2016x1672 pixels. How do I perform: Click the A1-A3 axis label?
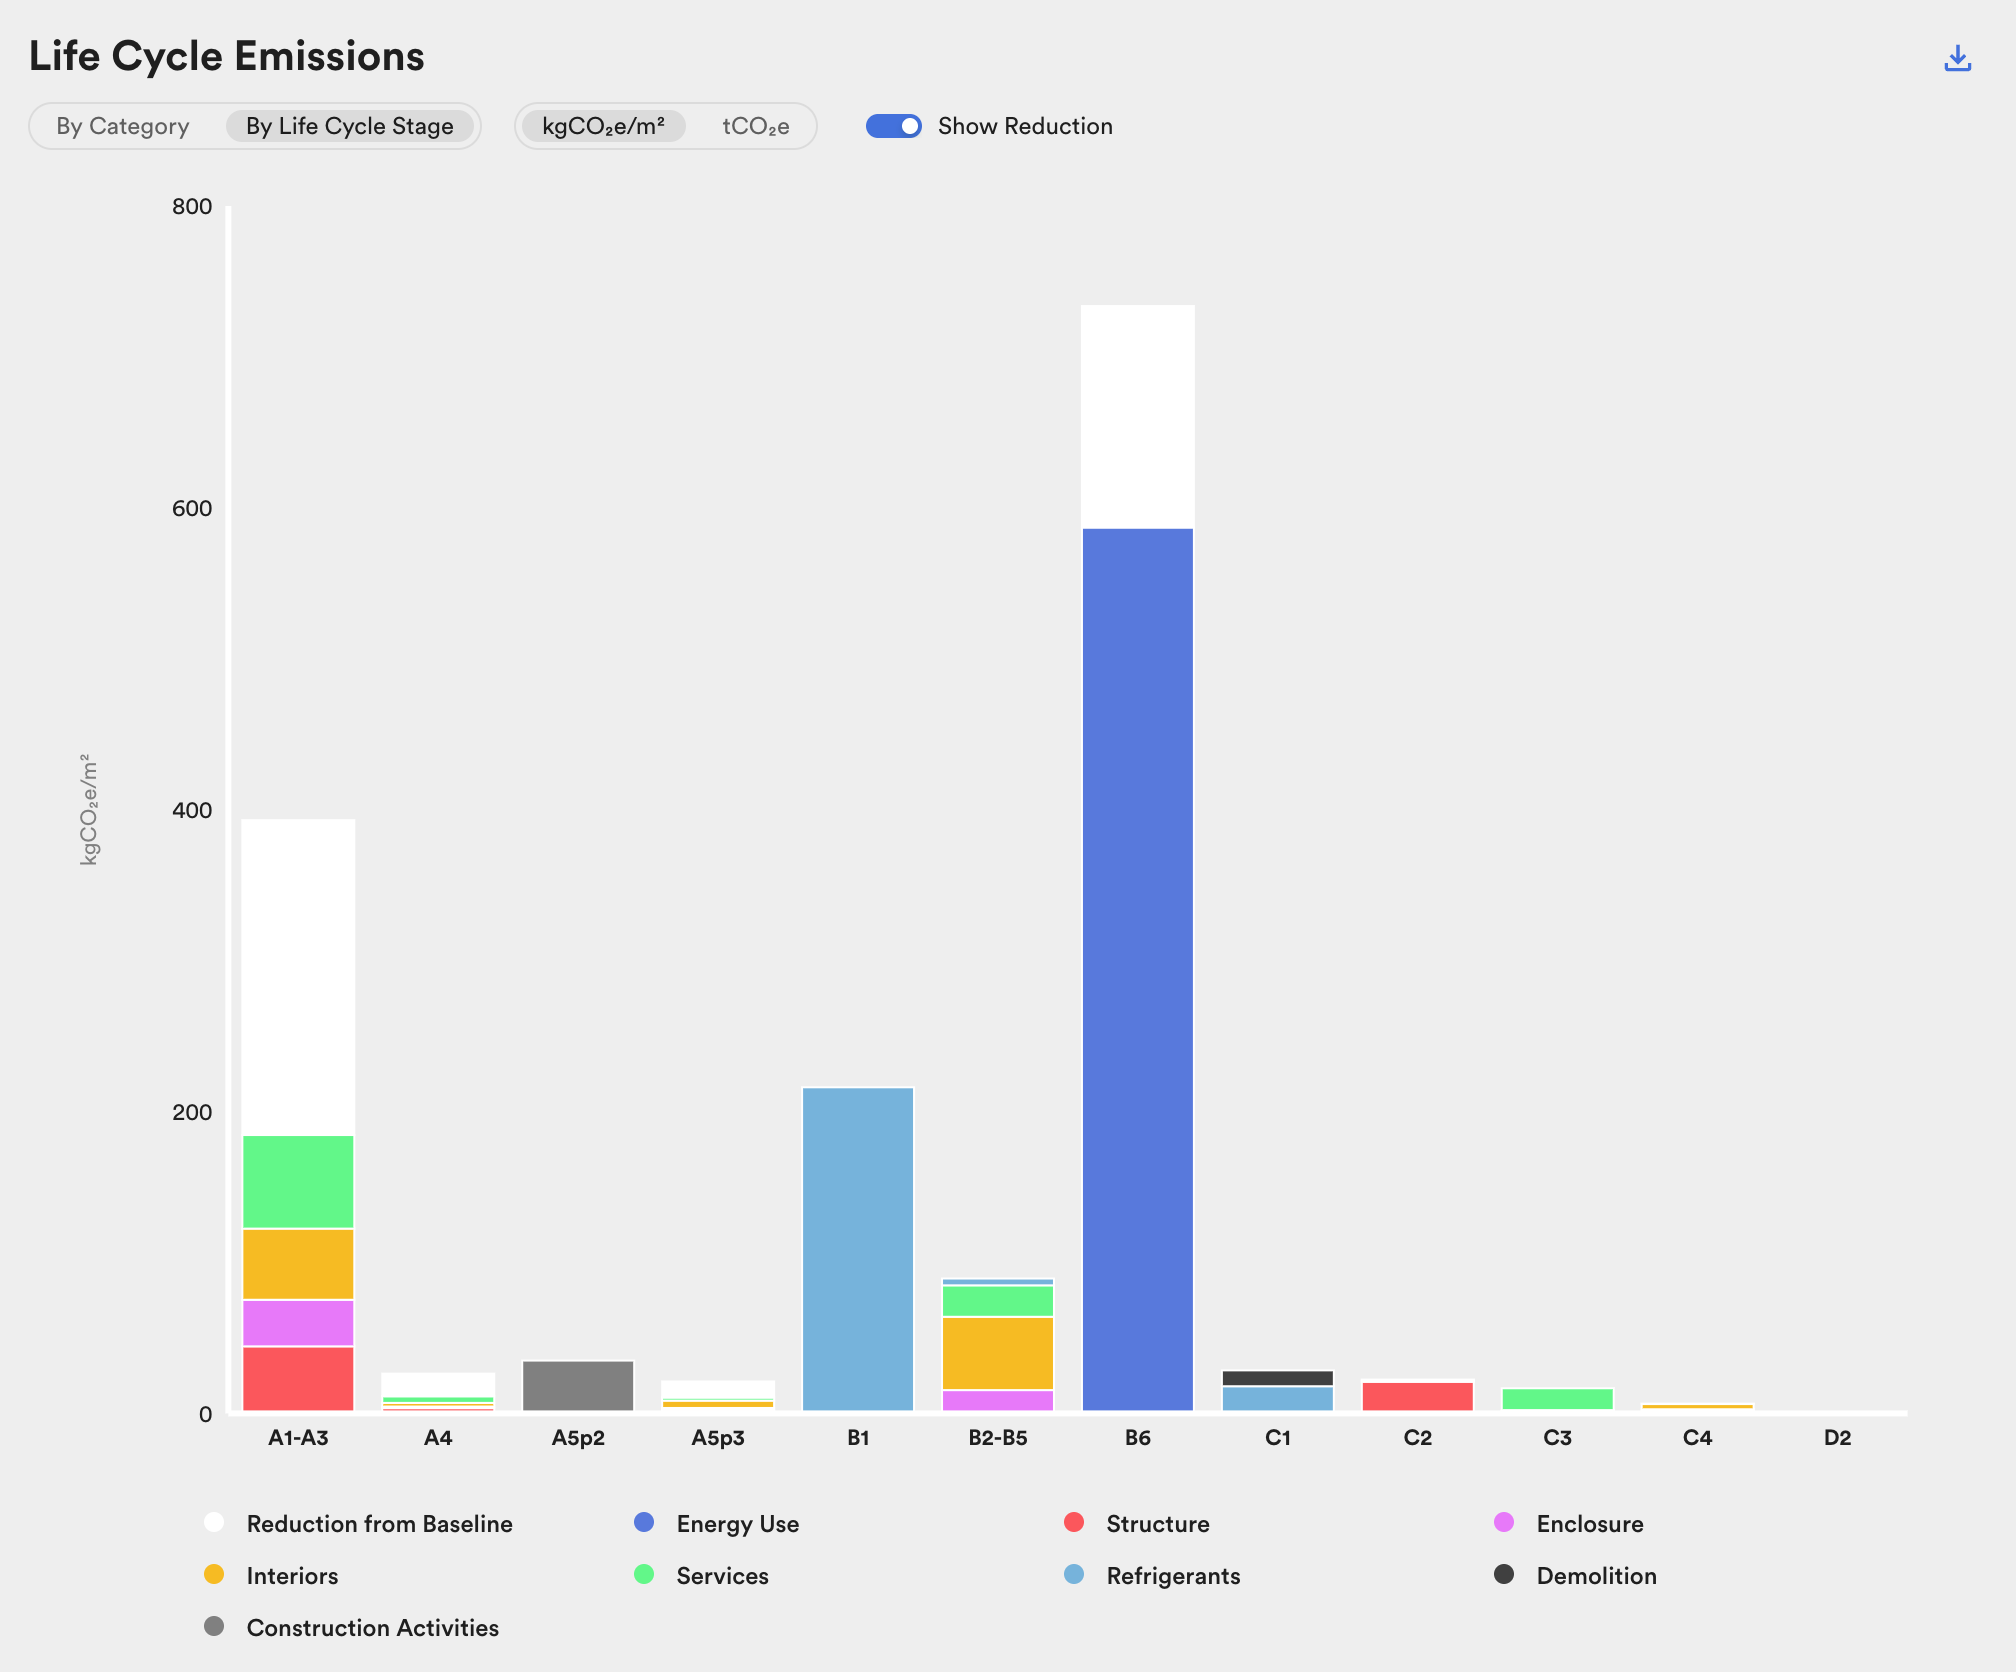298,1438
